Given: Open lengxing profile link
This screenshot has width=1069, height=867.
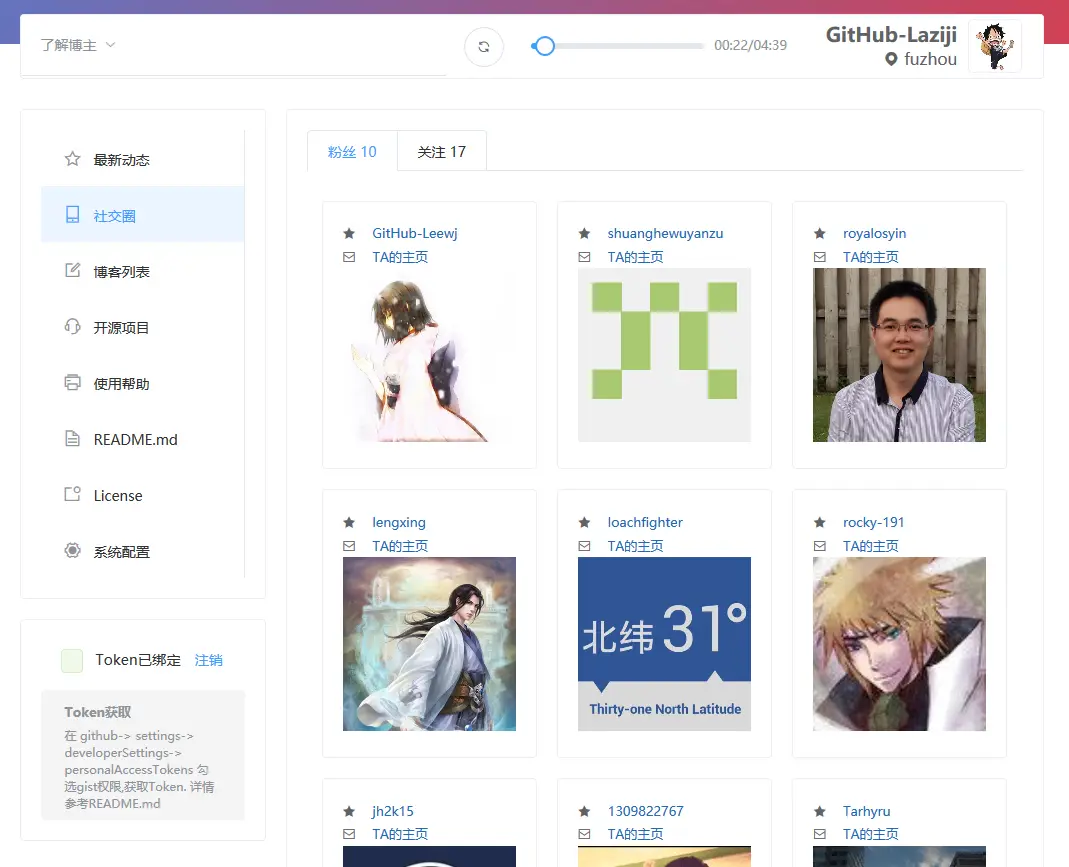Looking at the screenshot, I should coord(399,522).
